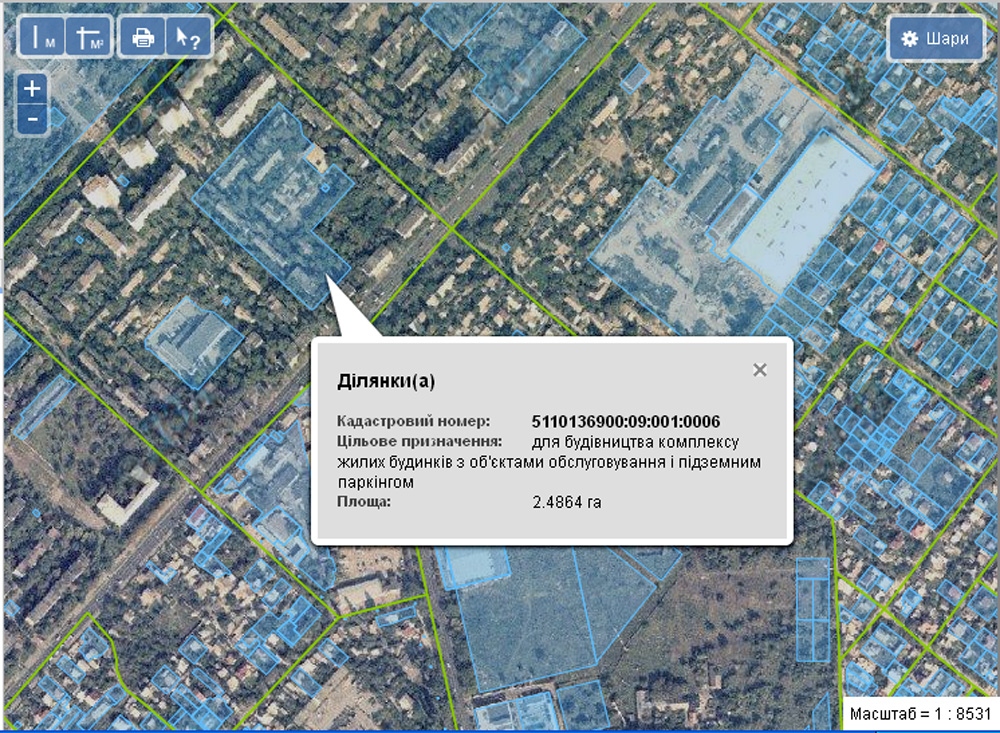
Task: Select the large light-roofed warehouse parcel
Action: 805,210
